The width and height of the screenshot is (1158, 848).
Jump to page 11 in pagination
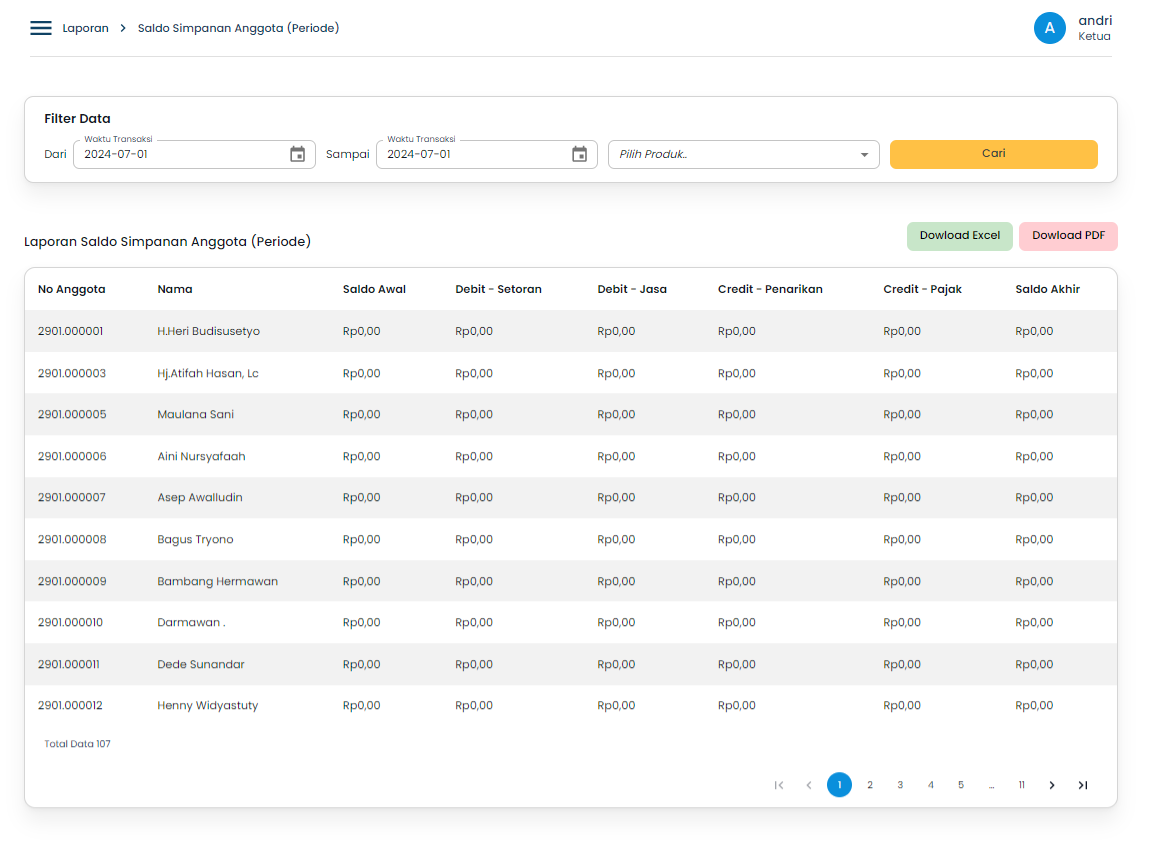[x=1021, y=785]
